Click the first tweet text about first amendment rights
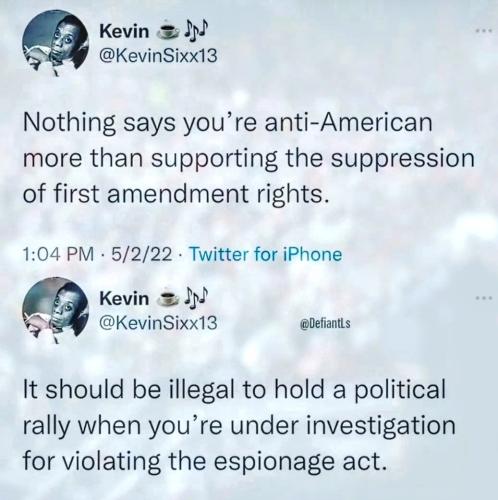498x500 pixels. click(249, 159)
